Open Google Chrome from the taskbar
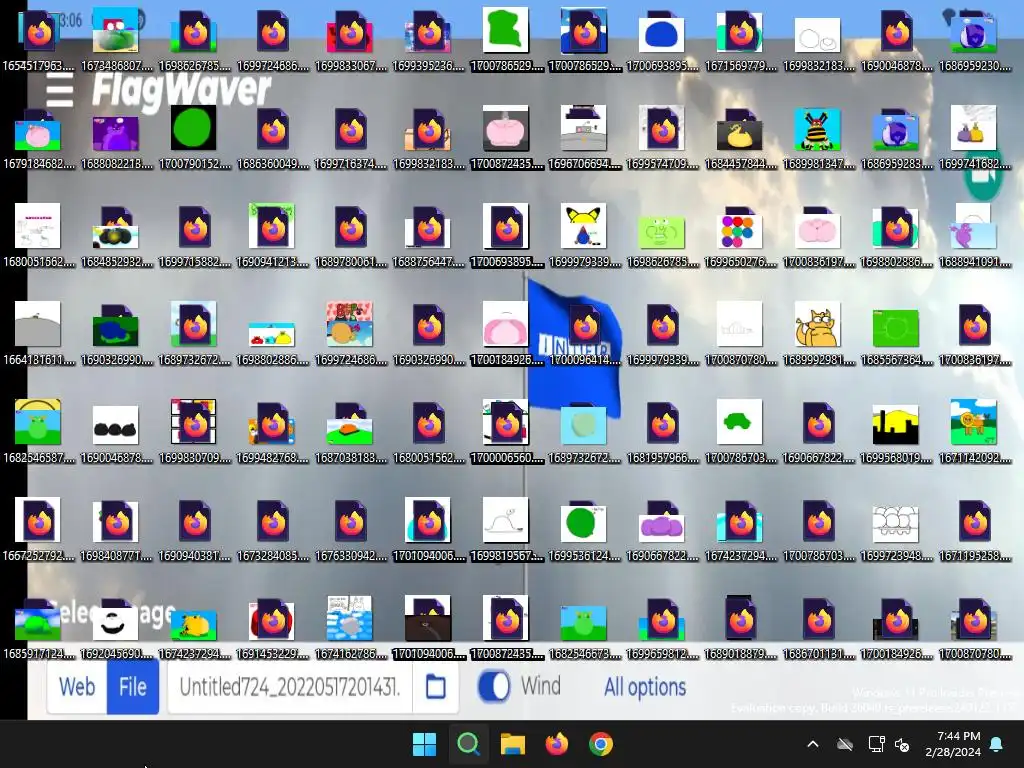The image size is (1024, 768). 601,744
